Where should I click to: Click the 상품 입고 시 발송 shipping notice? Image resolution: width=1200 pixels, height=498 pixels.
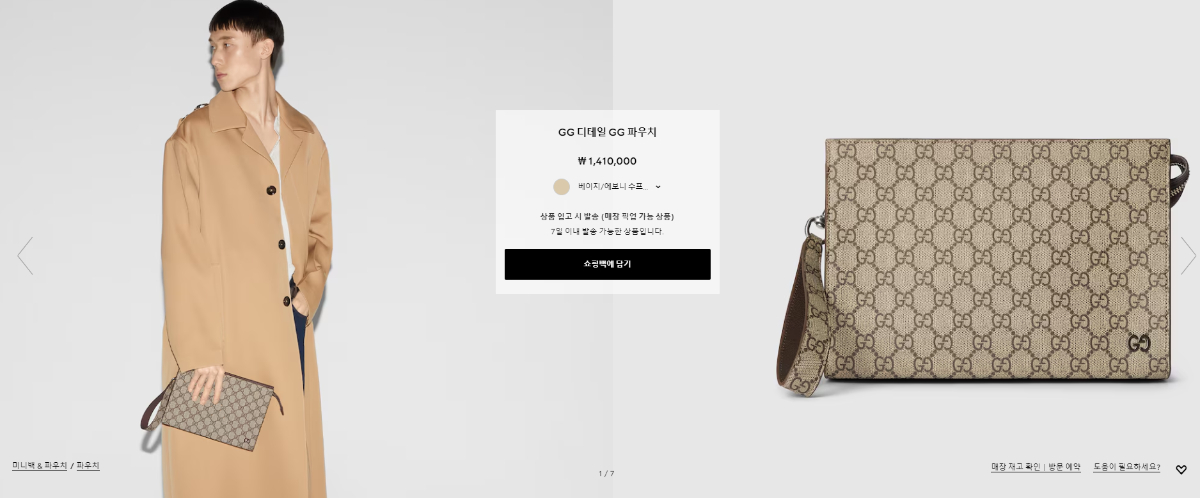coord(607,216)
